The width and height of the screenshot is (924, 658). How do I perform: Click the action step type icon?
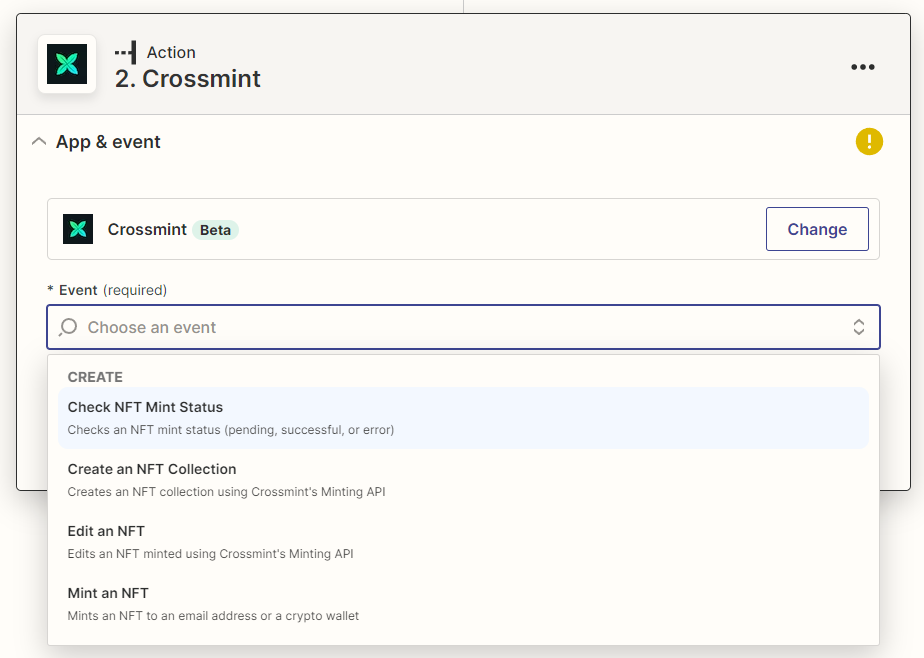[x=126, y=52]
